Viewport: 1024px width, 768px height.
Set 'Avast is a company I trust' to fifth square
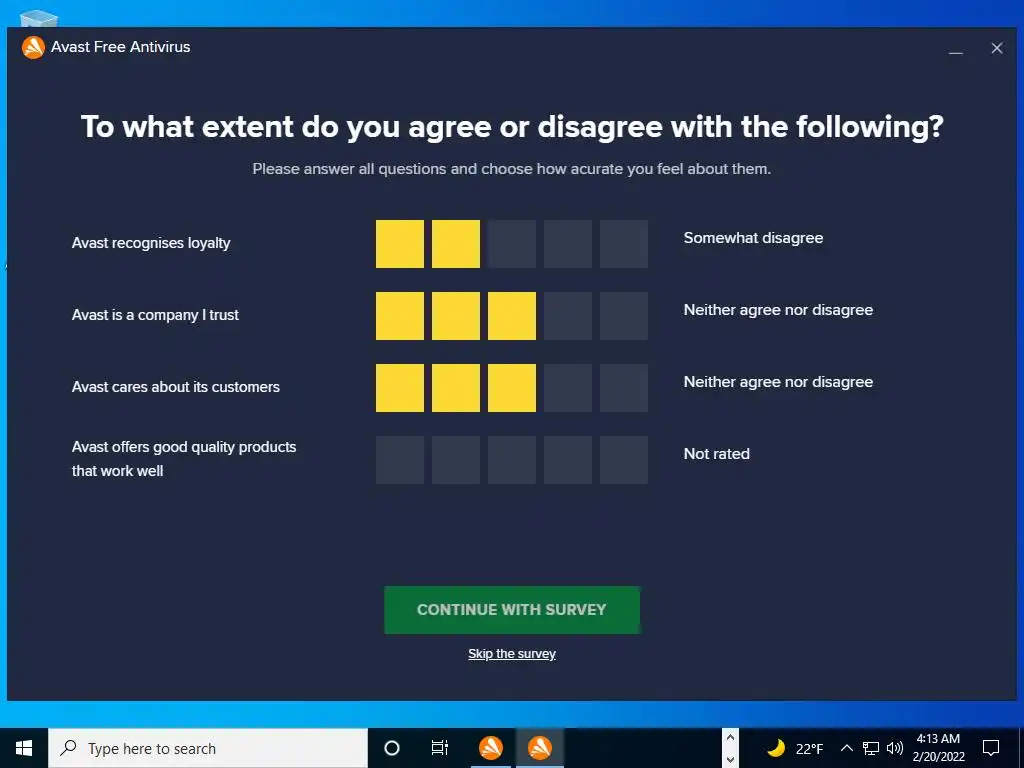624,316
